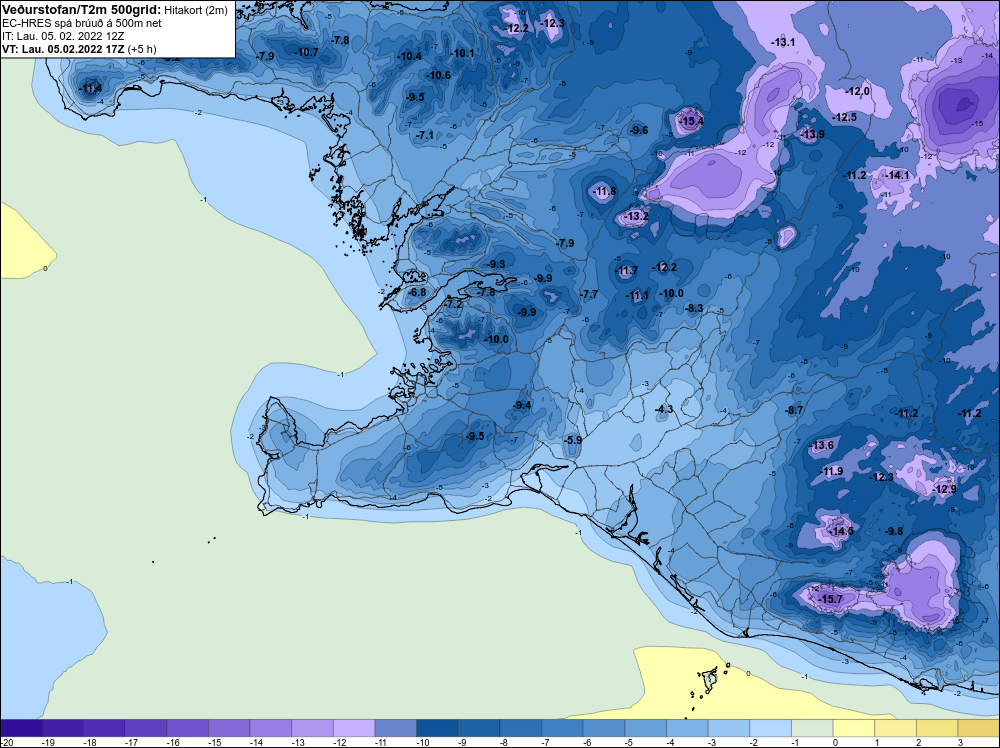
Task: Click the -13.1 temperature label
Action: click(783, 42)
